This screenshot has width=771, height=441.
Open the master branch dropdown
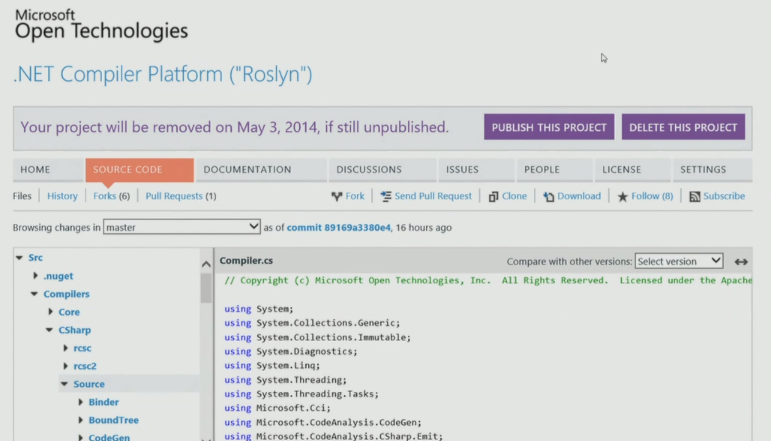181,227
